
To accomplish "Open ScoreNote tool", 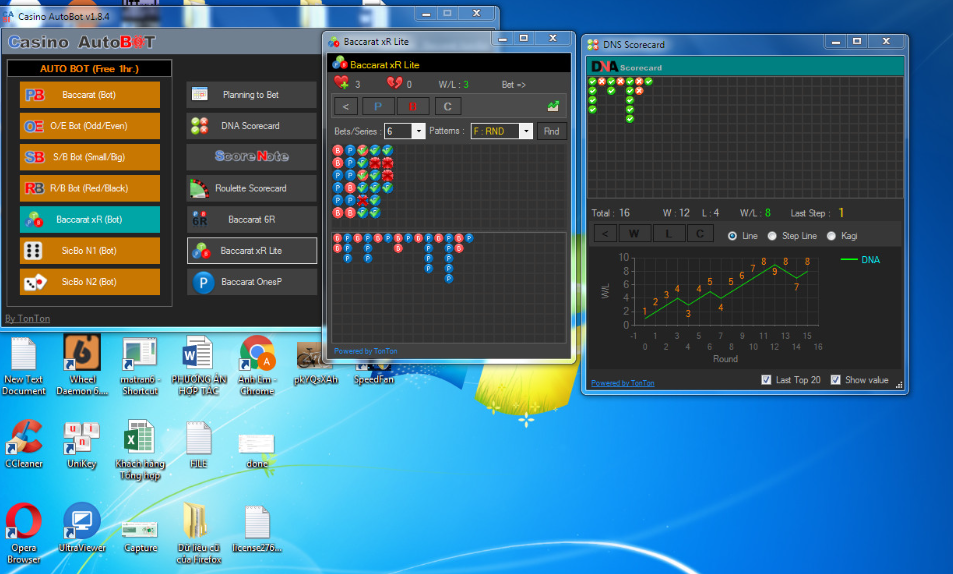I will [252, 157].
